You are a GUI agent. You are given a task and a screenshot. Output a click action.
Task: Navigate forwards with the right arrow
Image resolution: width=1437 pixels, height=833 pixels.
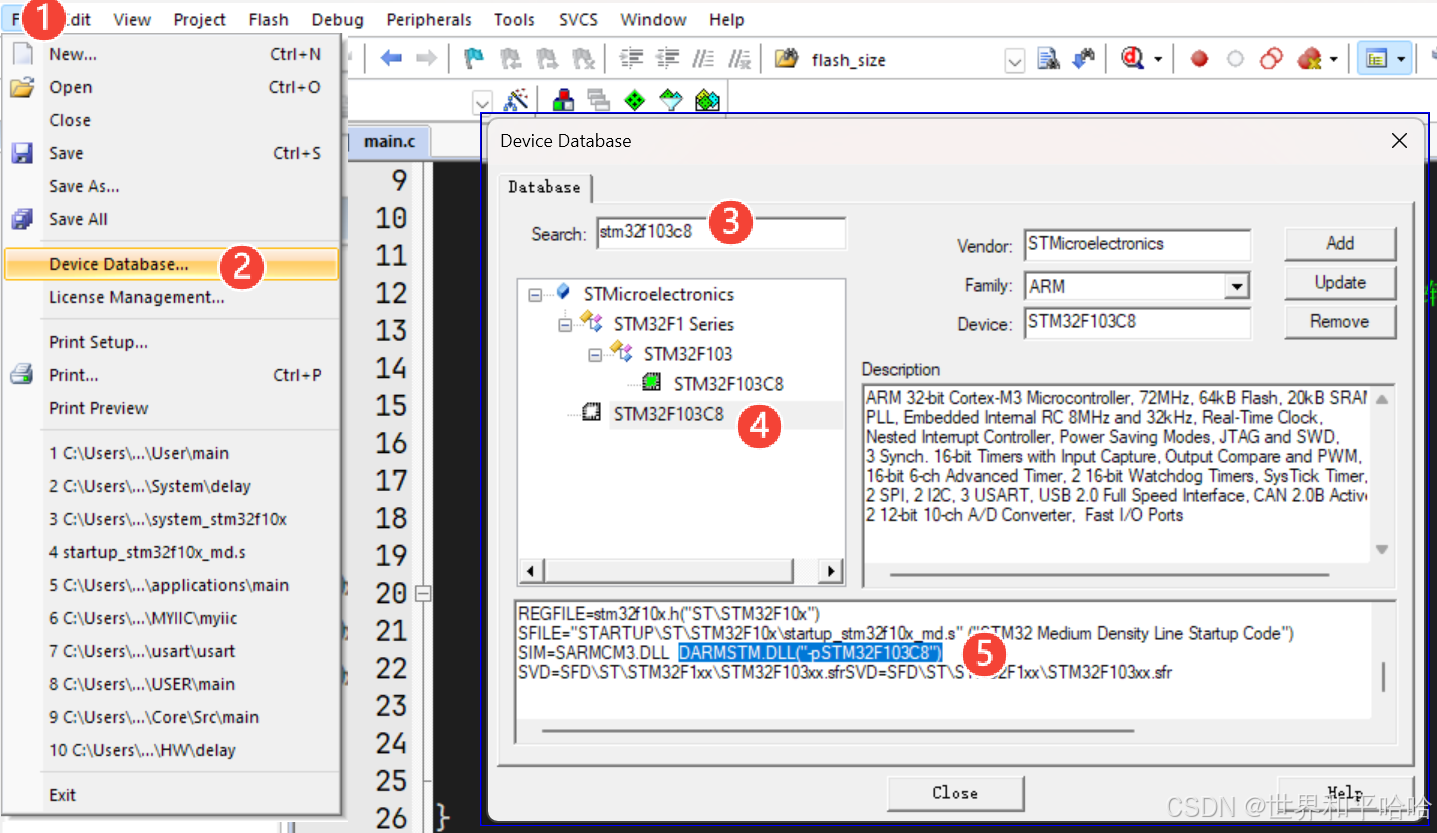point(427,59)
